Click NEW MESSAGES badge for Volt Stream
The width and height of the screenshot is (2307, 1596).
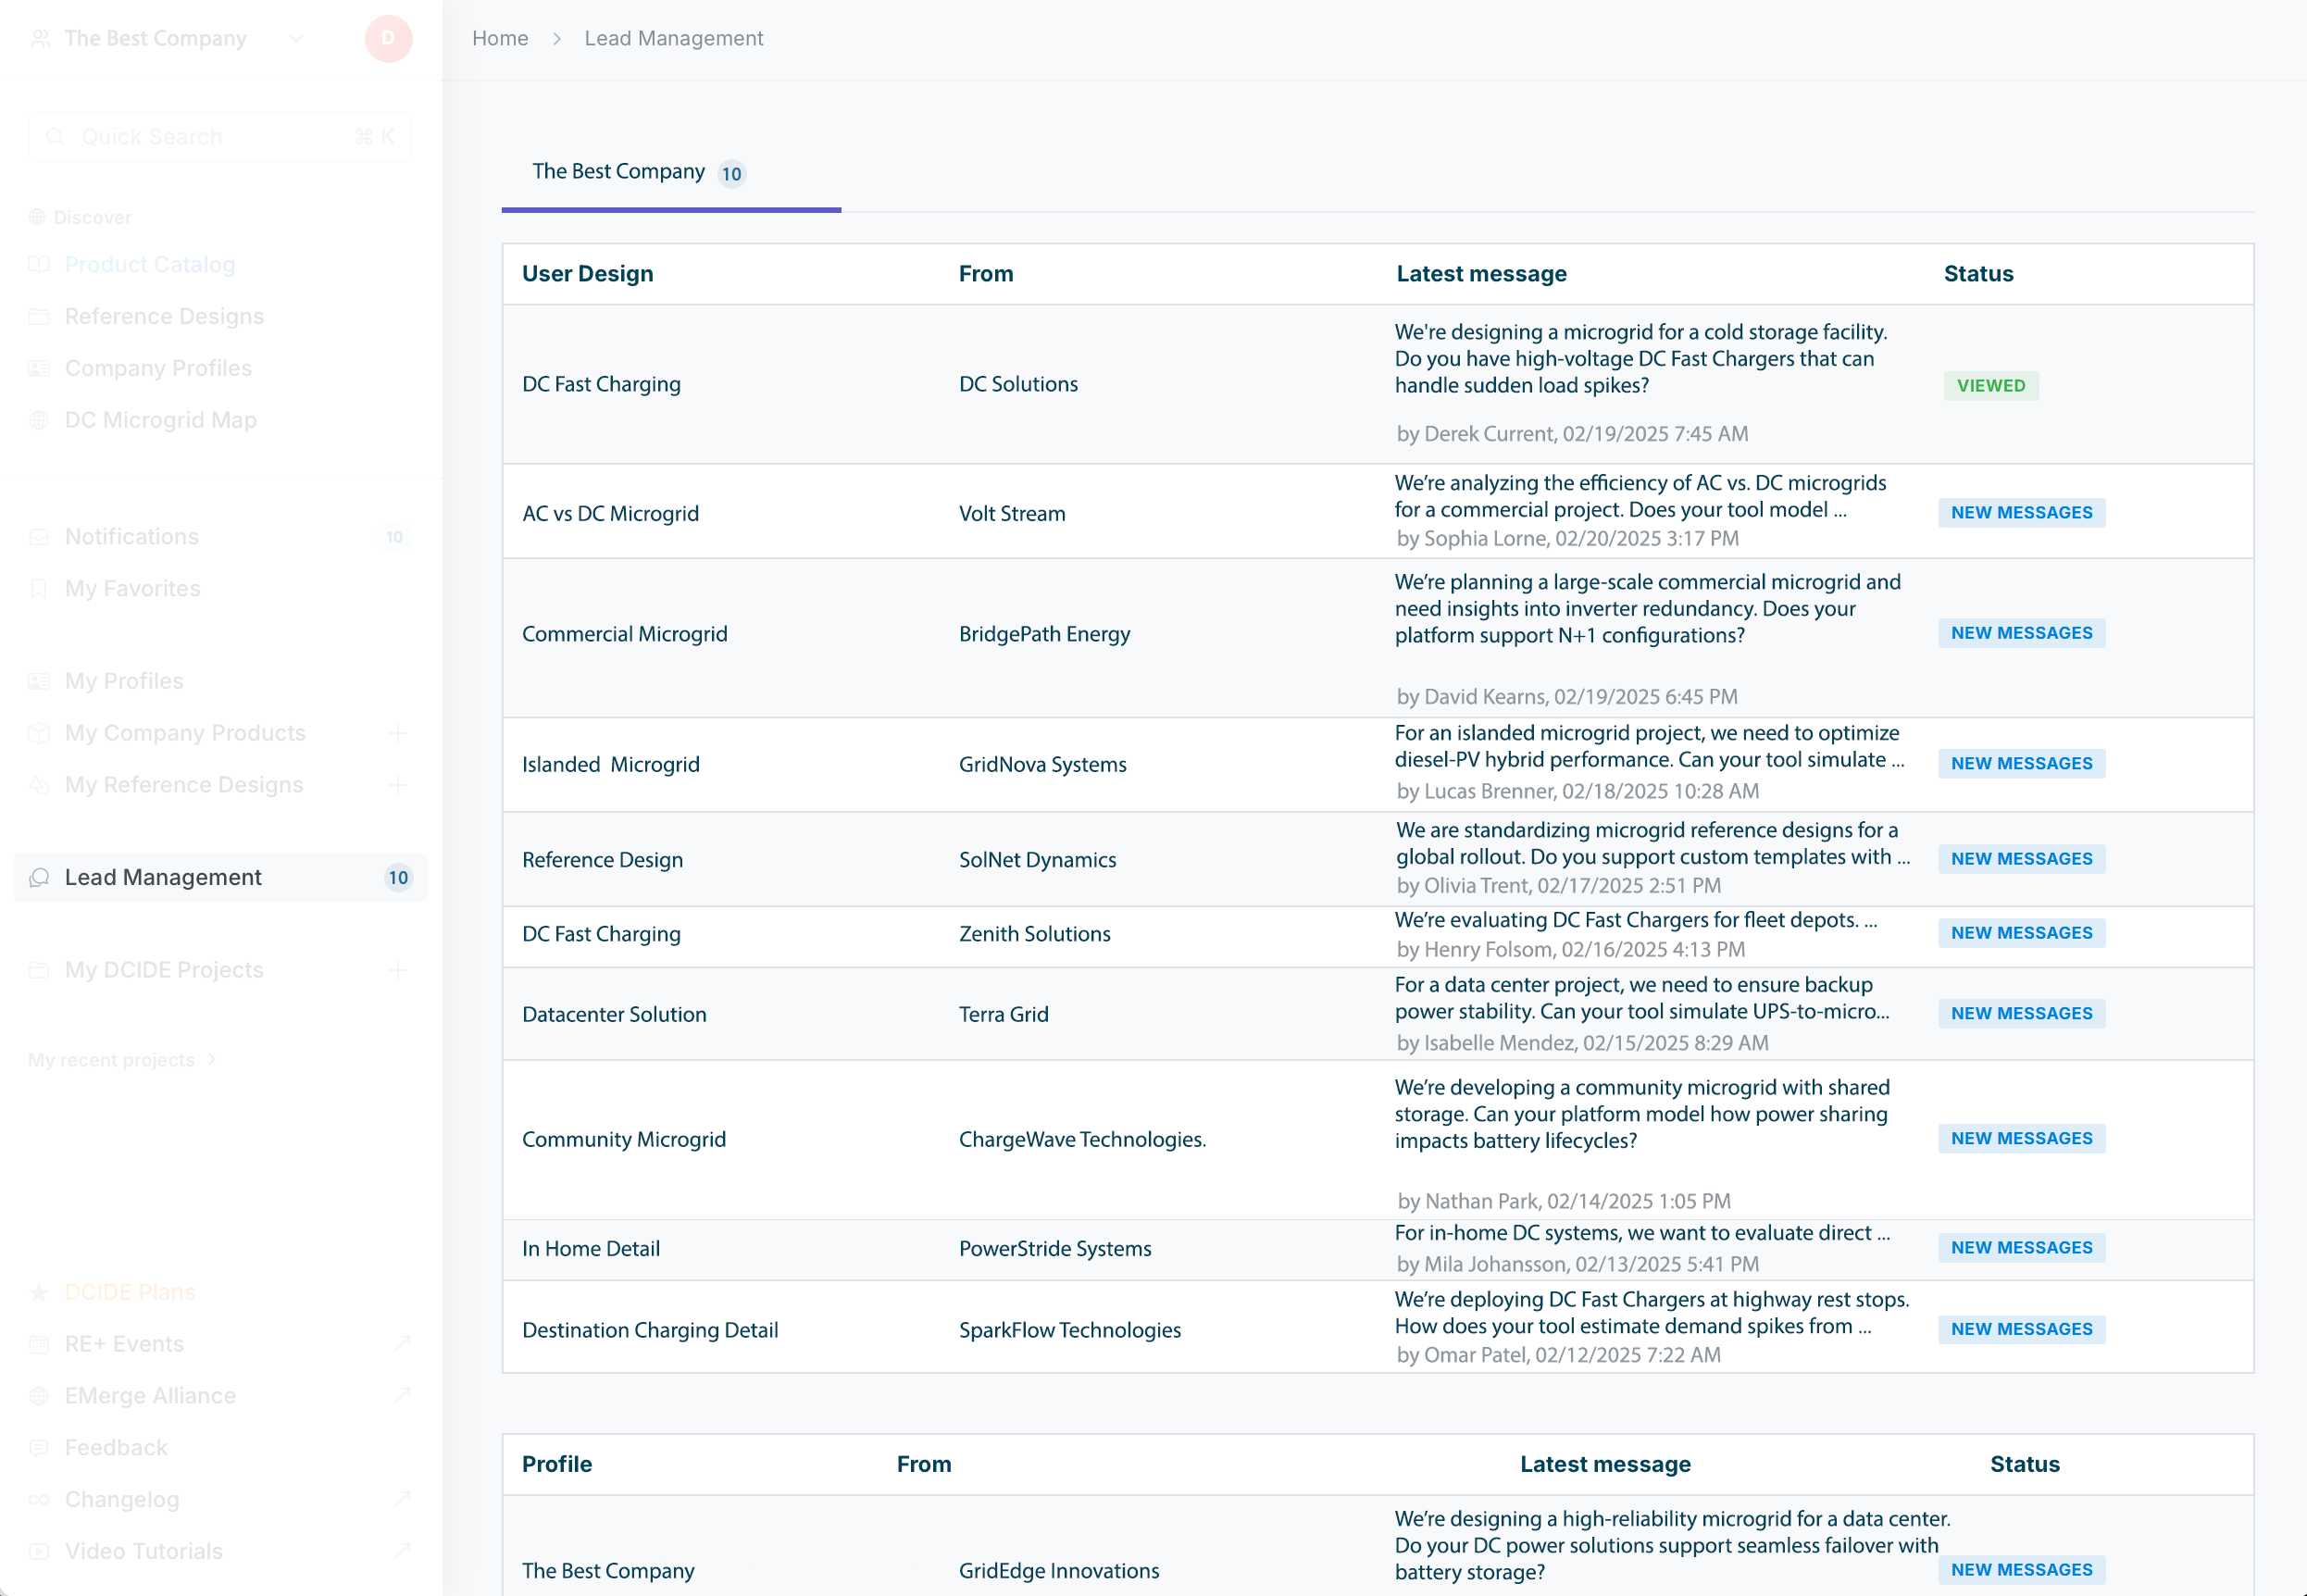(2021, 513)
